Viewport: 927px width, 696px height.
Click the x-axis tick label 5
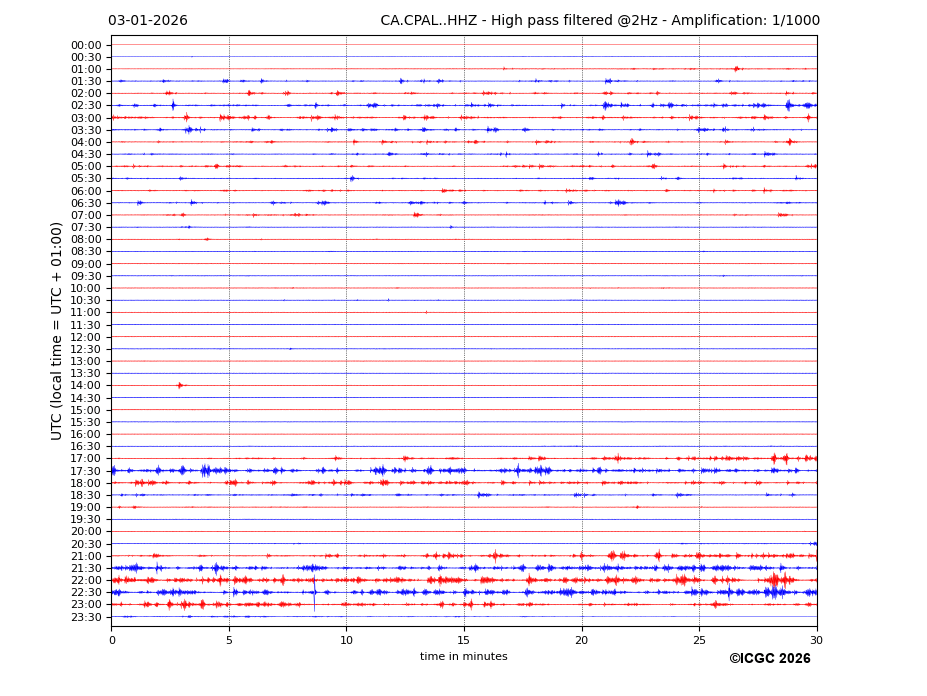[x=229, y=640]
